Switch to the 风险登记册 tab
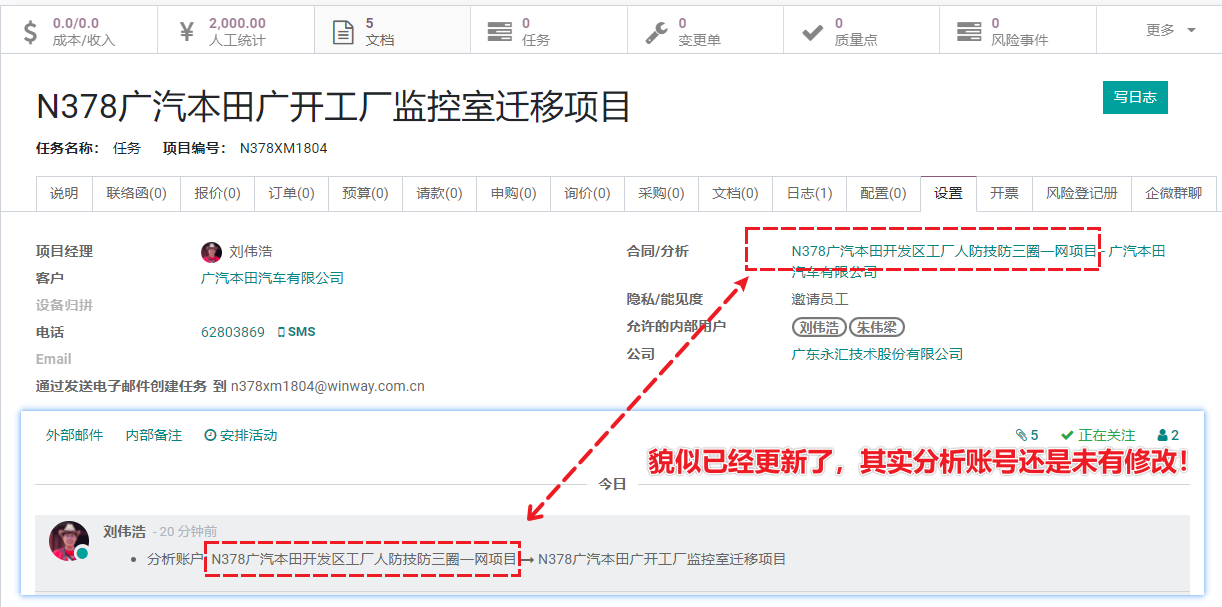 pyautogui.click(x=1081, y=193)
